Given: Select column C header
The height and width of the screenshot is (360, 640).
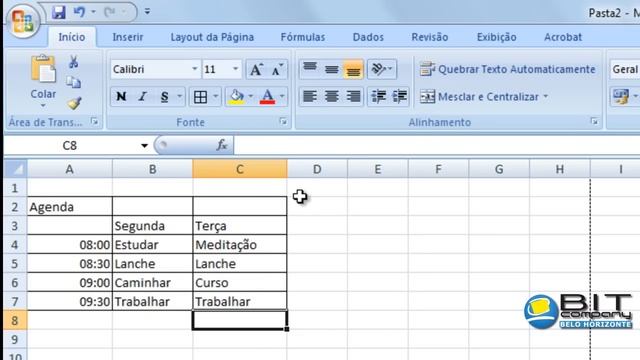Looking at the screenshot, I should pos(240,169).
